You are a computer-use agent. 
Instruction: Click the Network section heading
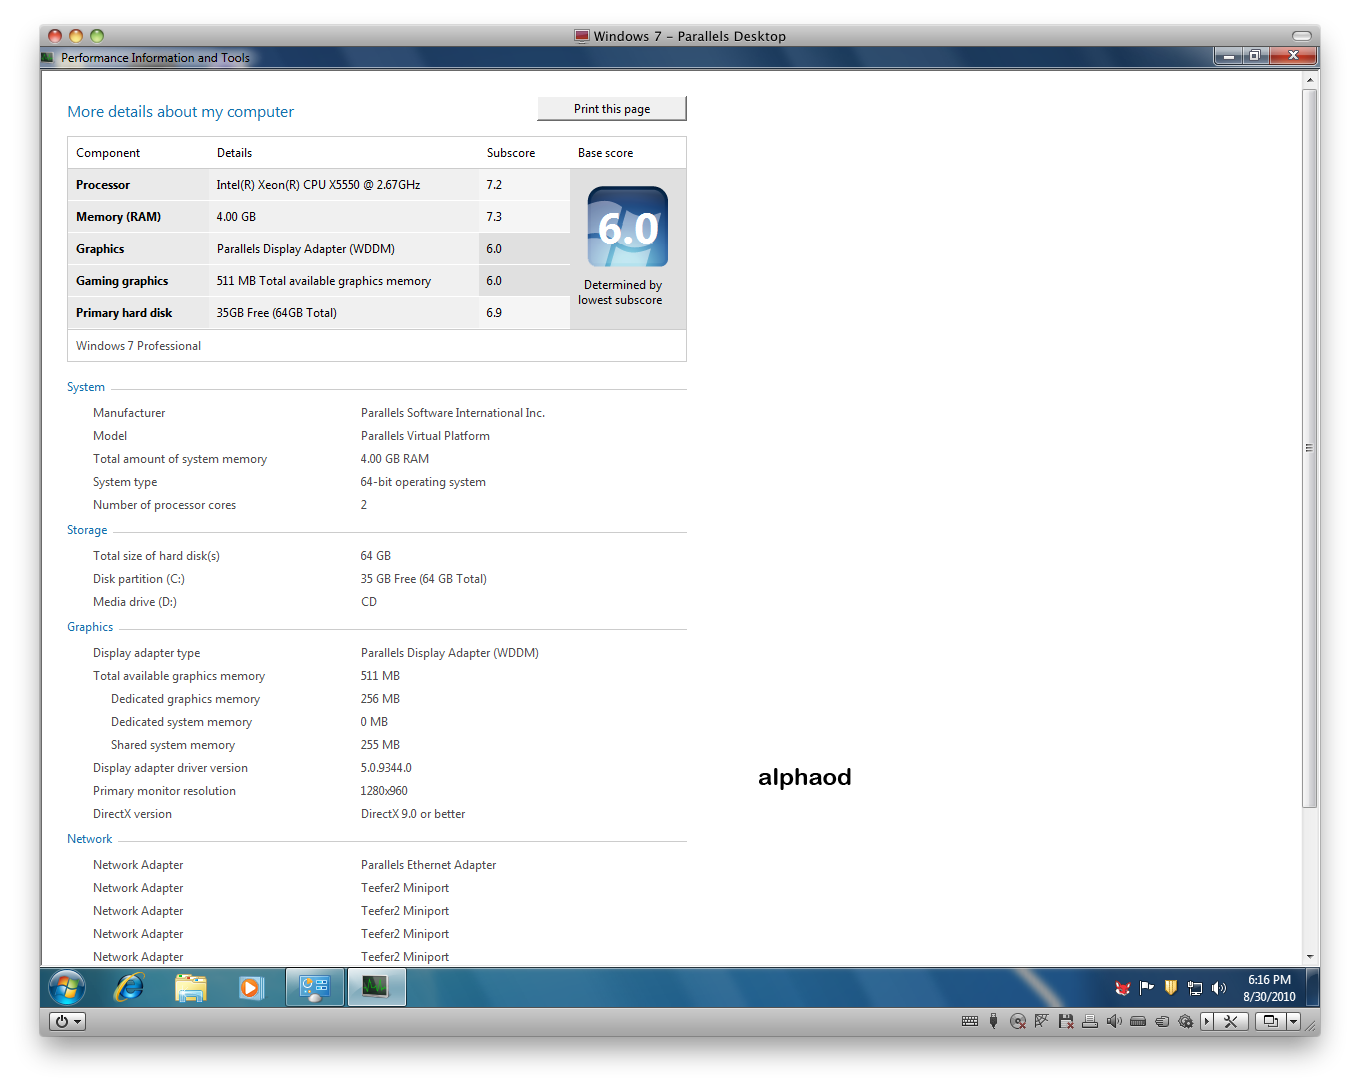click(90, 839)
